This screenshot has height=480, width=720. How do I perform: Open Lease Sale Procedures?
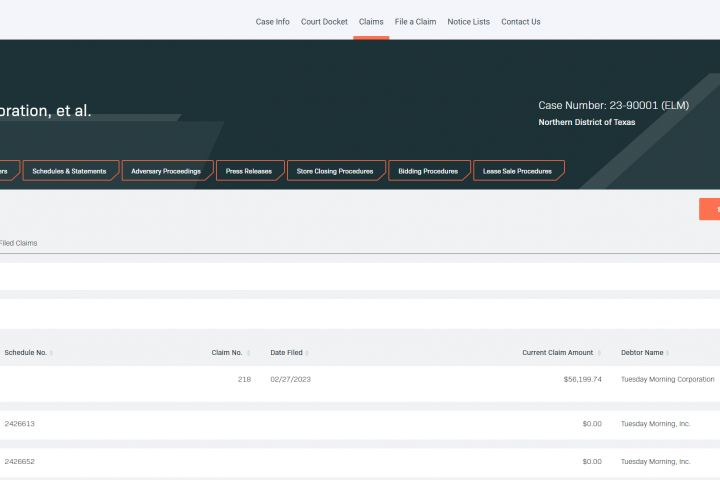[x=519, y=171]
